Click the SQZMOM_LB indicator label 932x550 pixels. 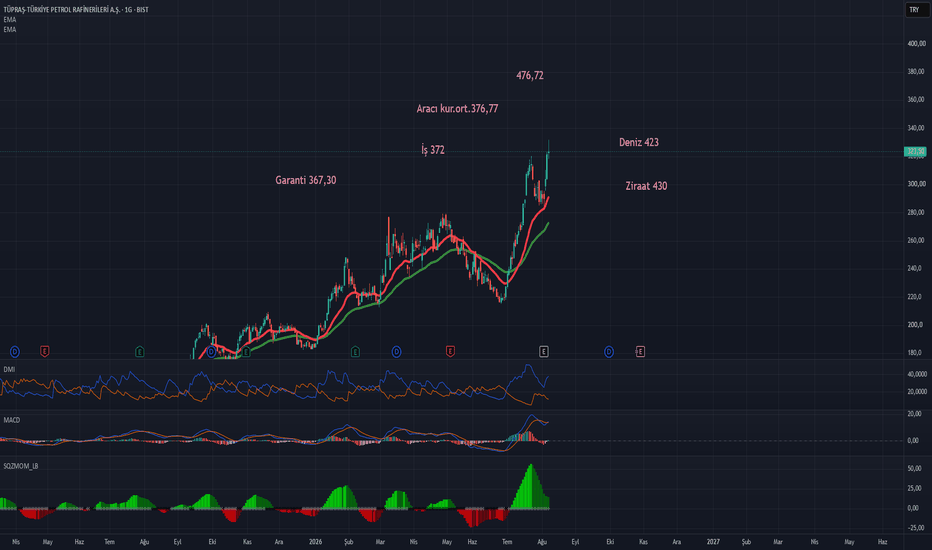[x=21, y=466]
